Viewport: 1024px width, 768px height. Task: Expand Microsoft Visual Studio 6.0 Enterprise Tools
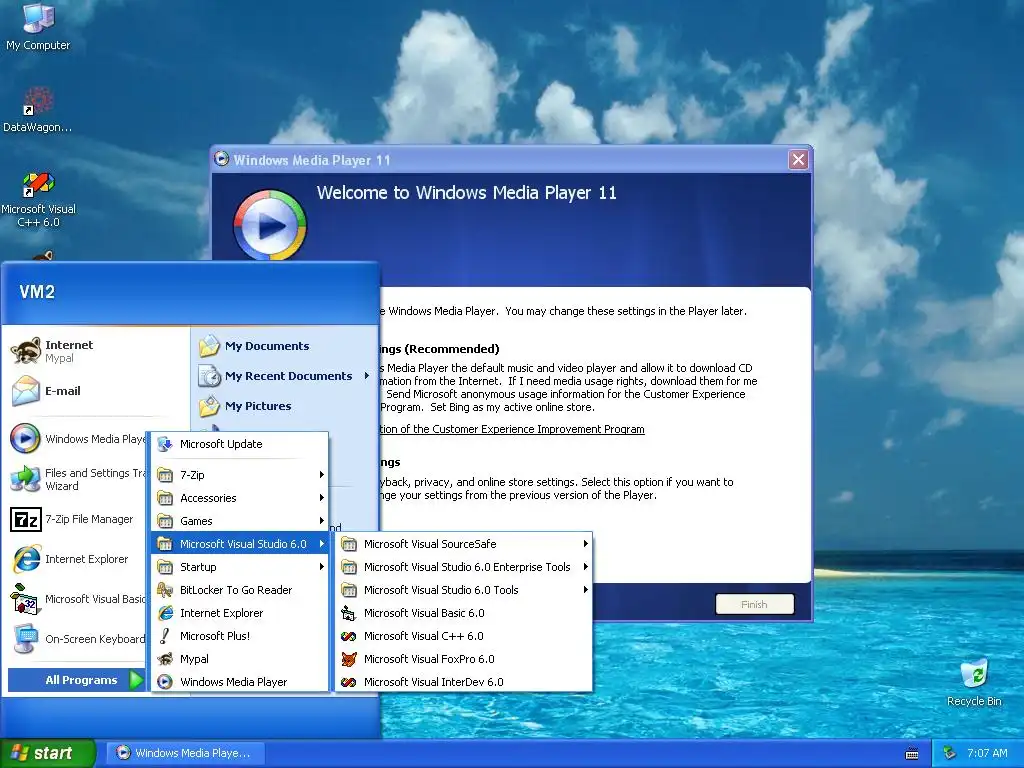pos(464,567)
